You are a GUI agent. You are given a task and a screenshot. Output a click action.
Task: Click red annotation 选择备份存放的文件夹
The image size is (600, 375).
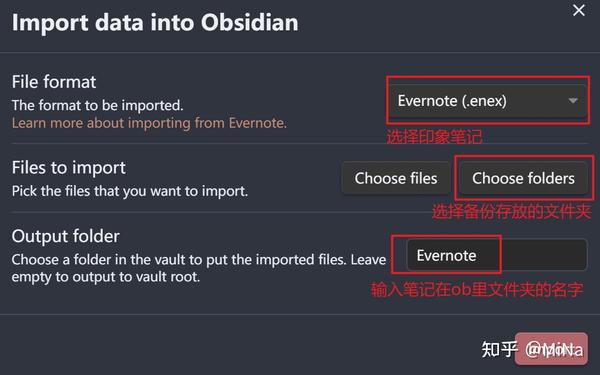[x=512, y=212]
